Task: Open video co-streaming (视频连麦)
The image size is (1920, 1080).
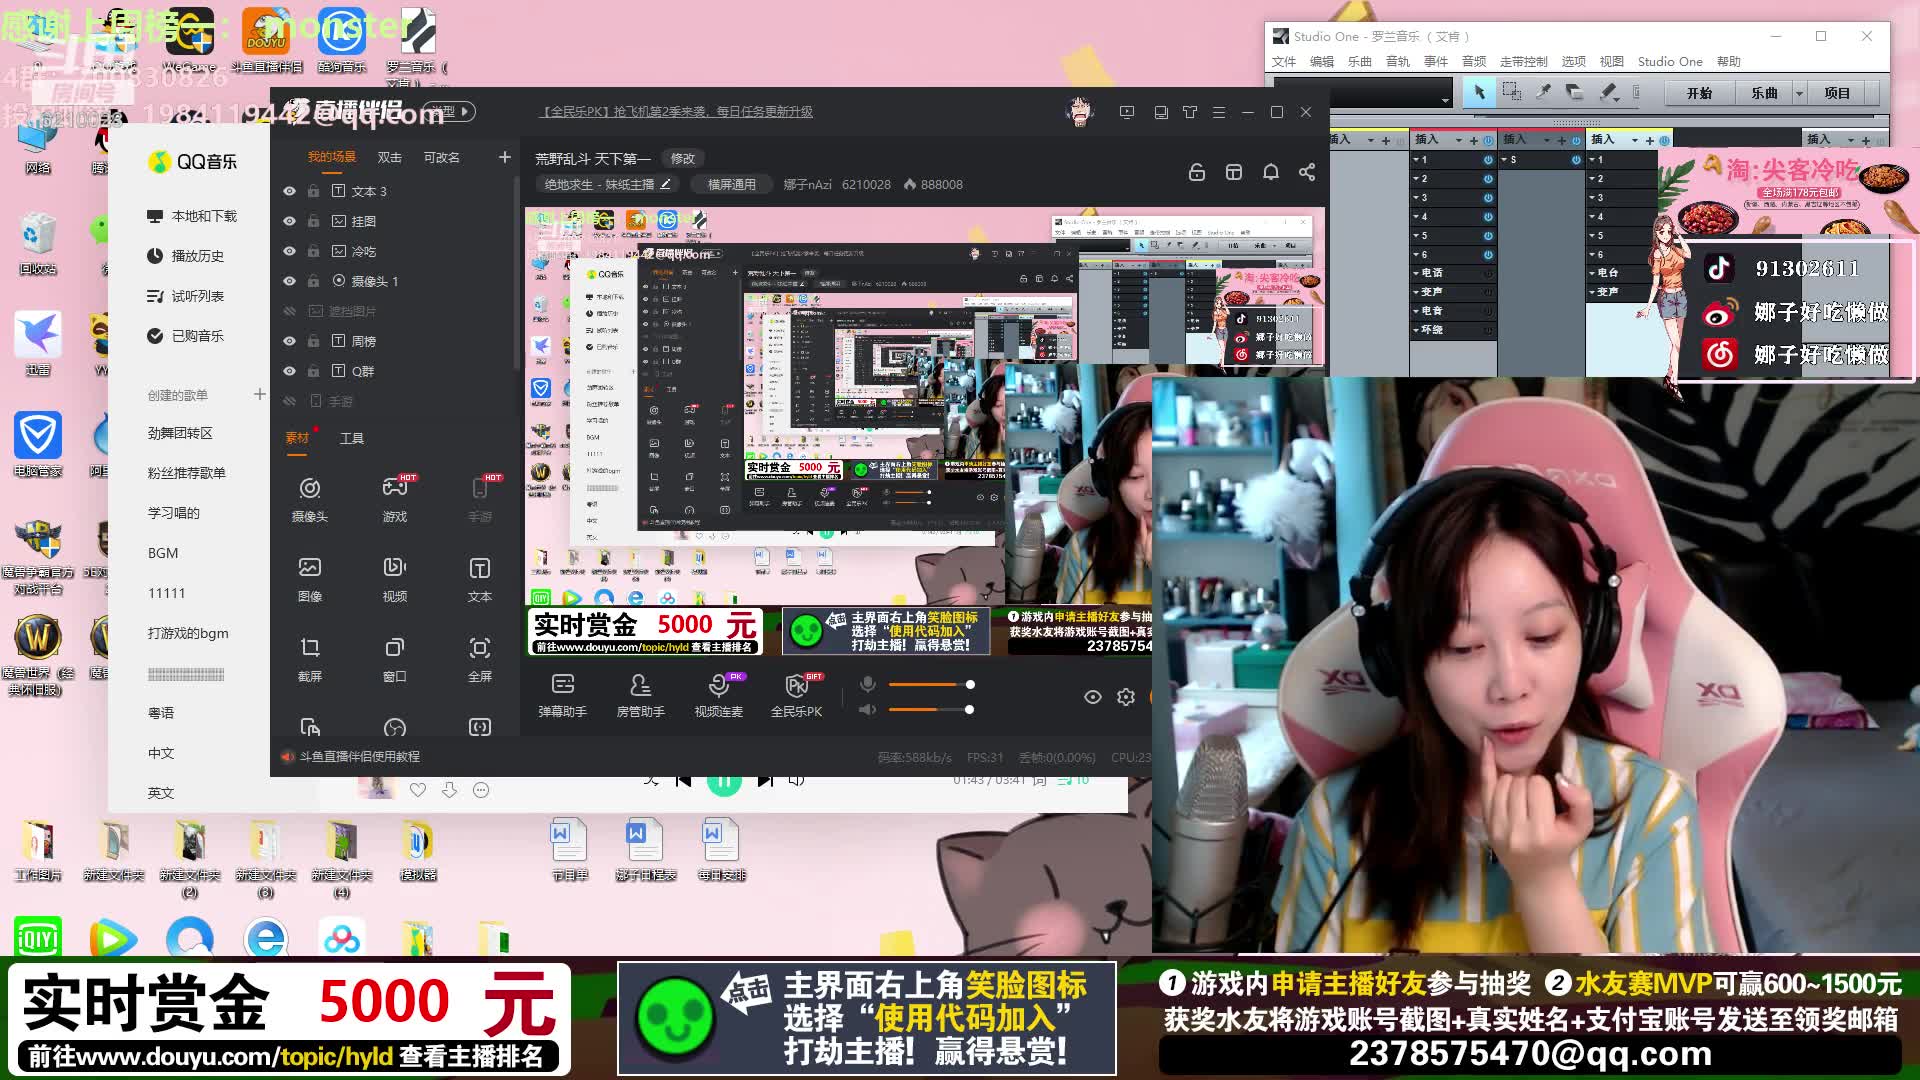Action: pyautogui.click(x=719, y=695)
